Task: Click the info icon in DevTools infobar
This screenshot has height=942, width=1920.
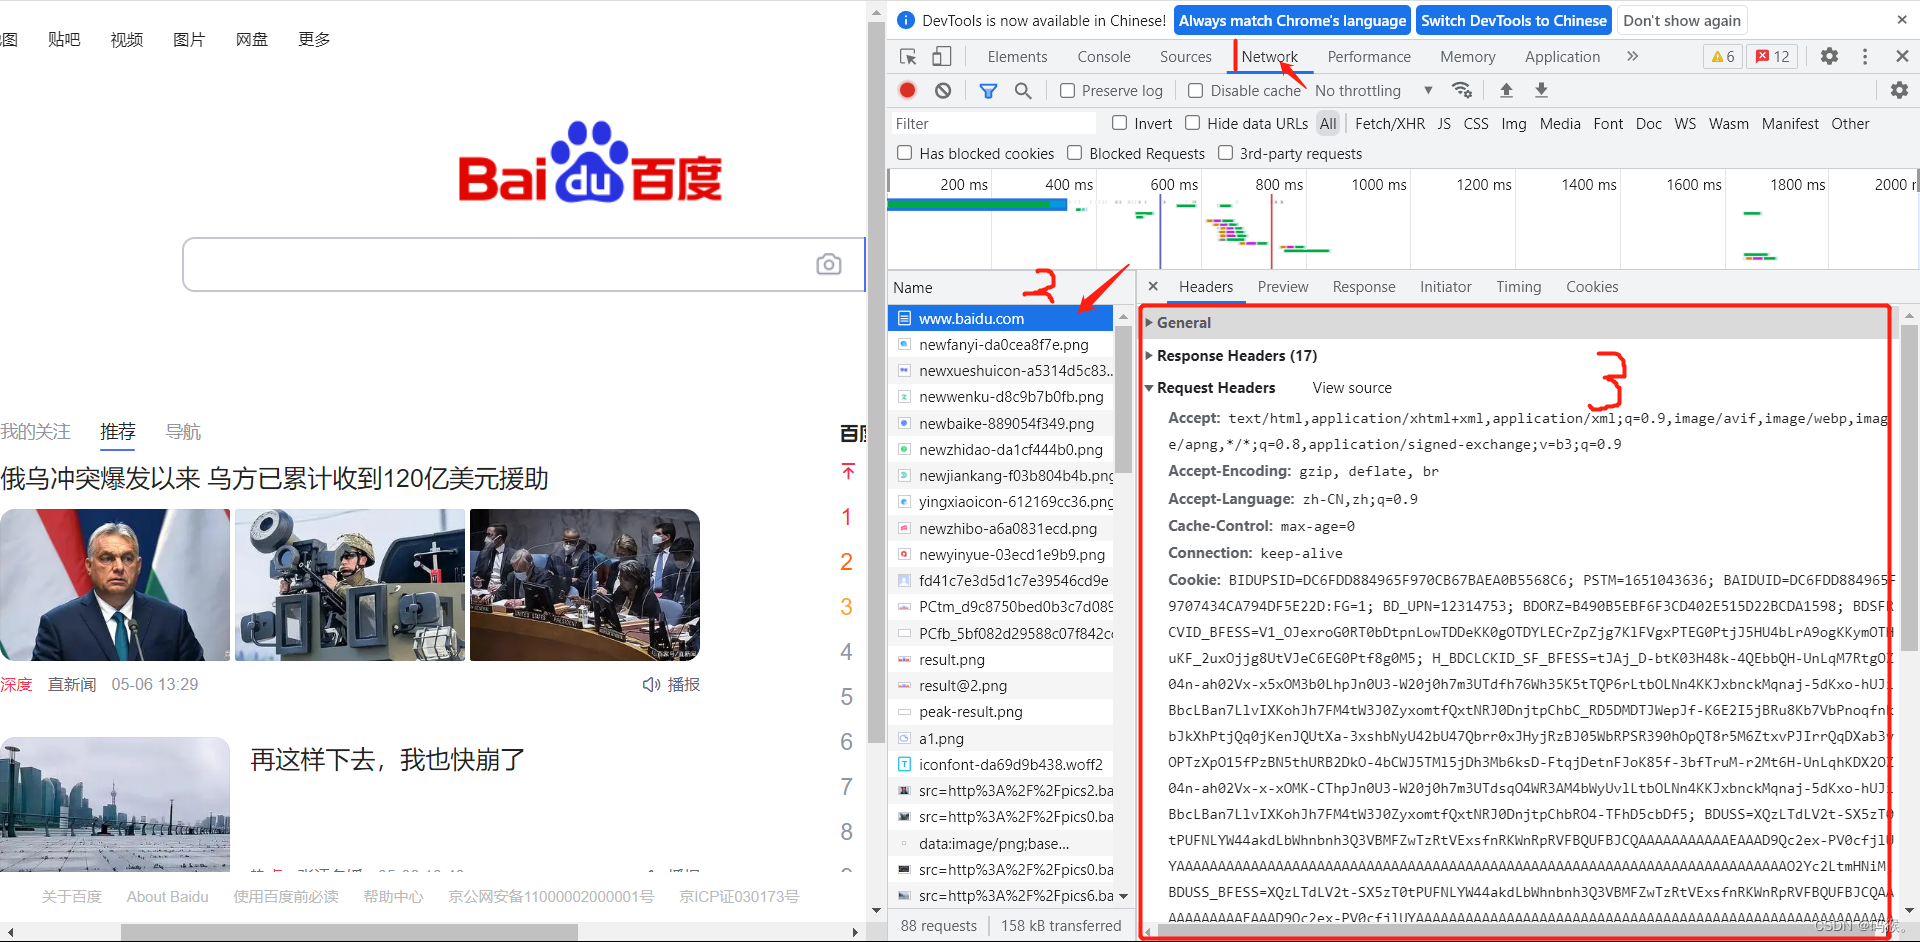Action: pyautogui.click(x=906, y=20)
